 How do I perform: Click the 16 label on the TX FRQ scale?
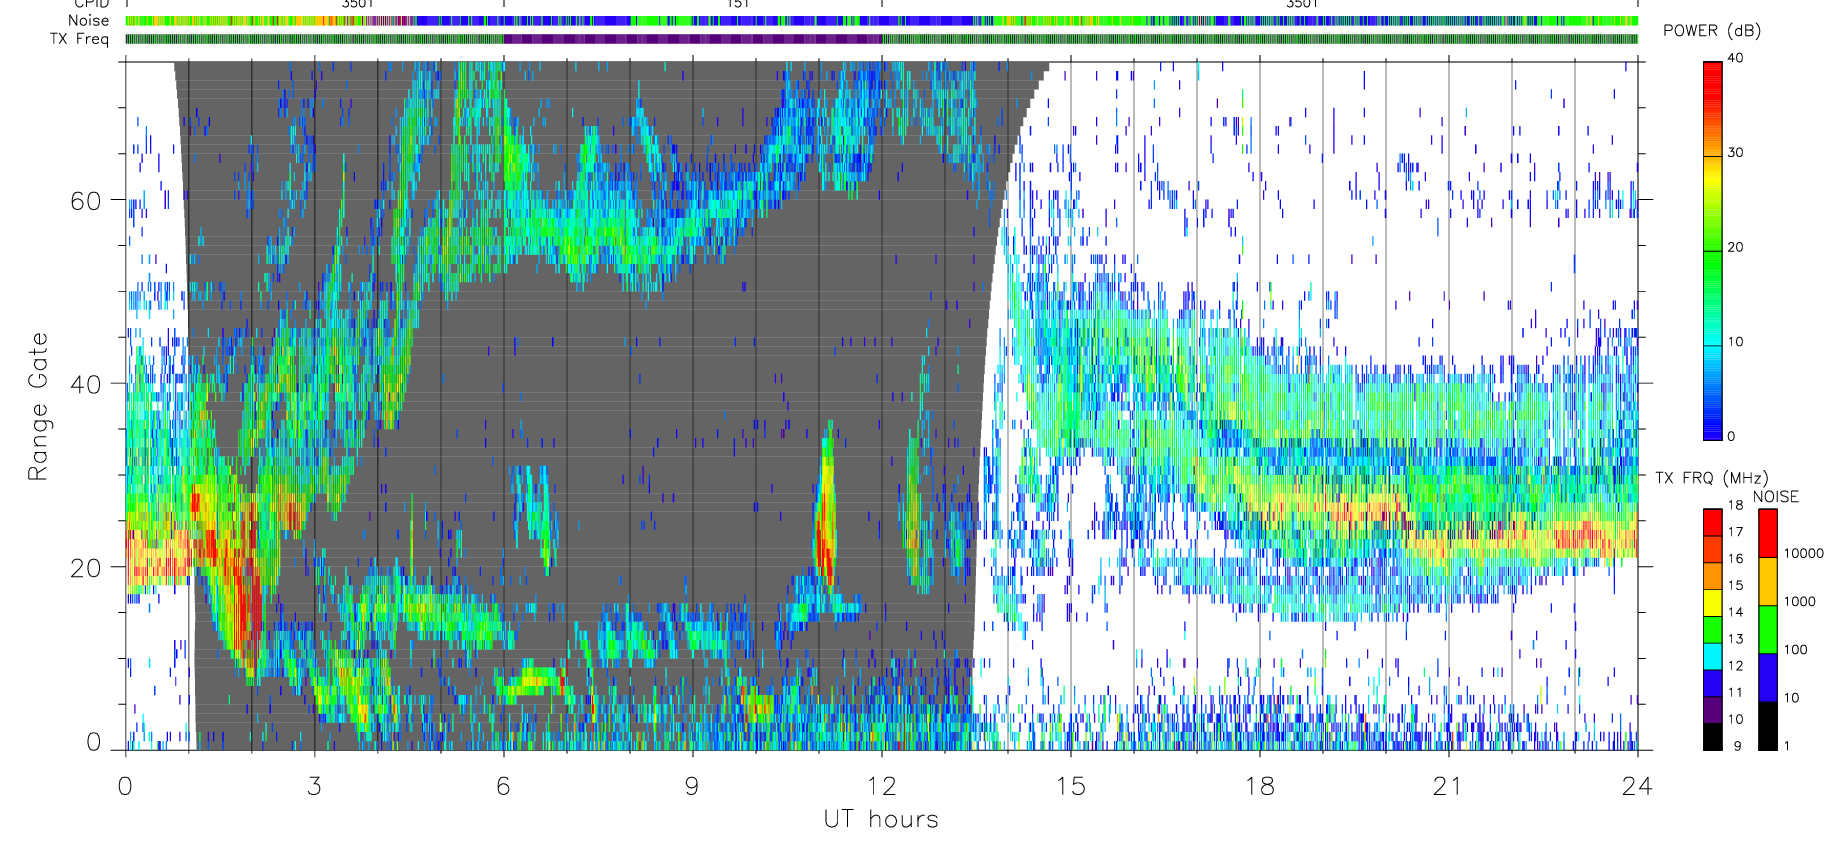(x=1735, y=559)
